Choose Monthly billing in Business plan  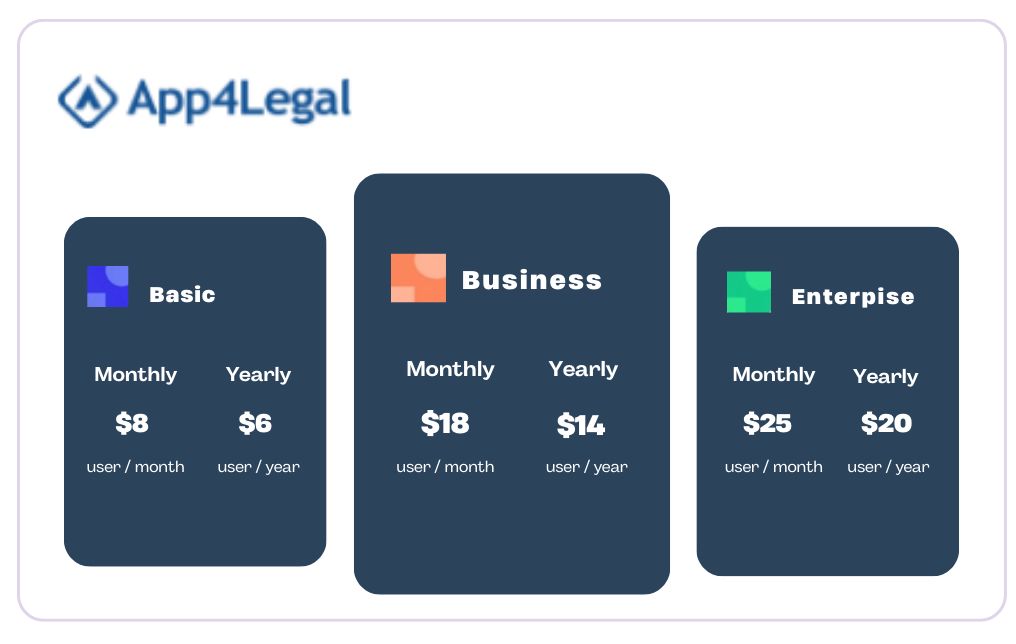pos(450,369)
